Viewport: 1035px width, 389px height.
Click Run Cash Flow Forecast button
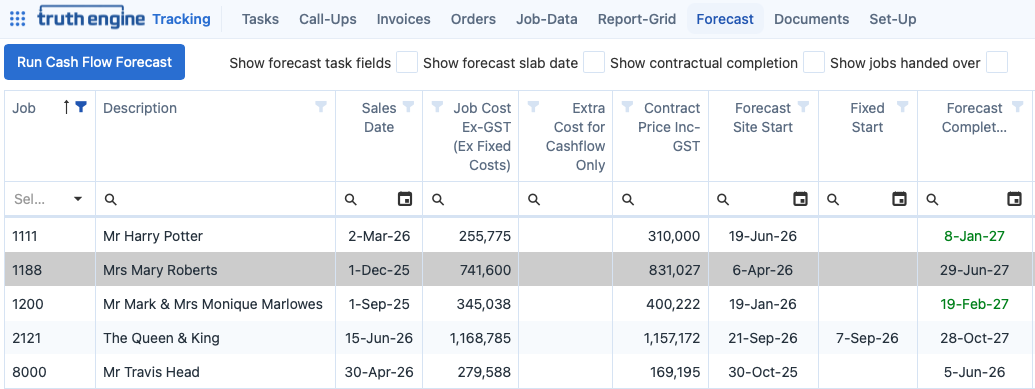tap(94, 62)
